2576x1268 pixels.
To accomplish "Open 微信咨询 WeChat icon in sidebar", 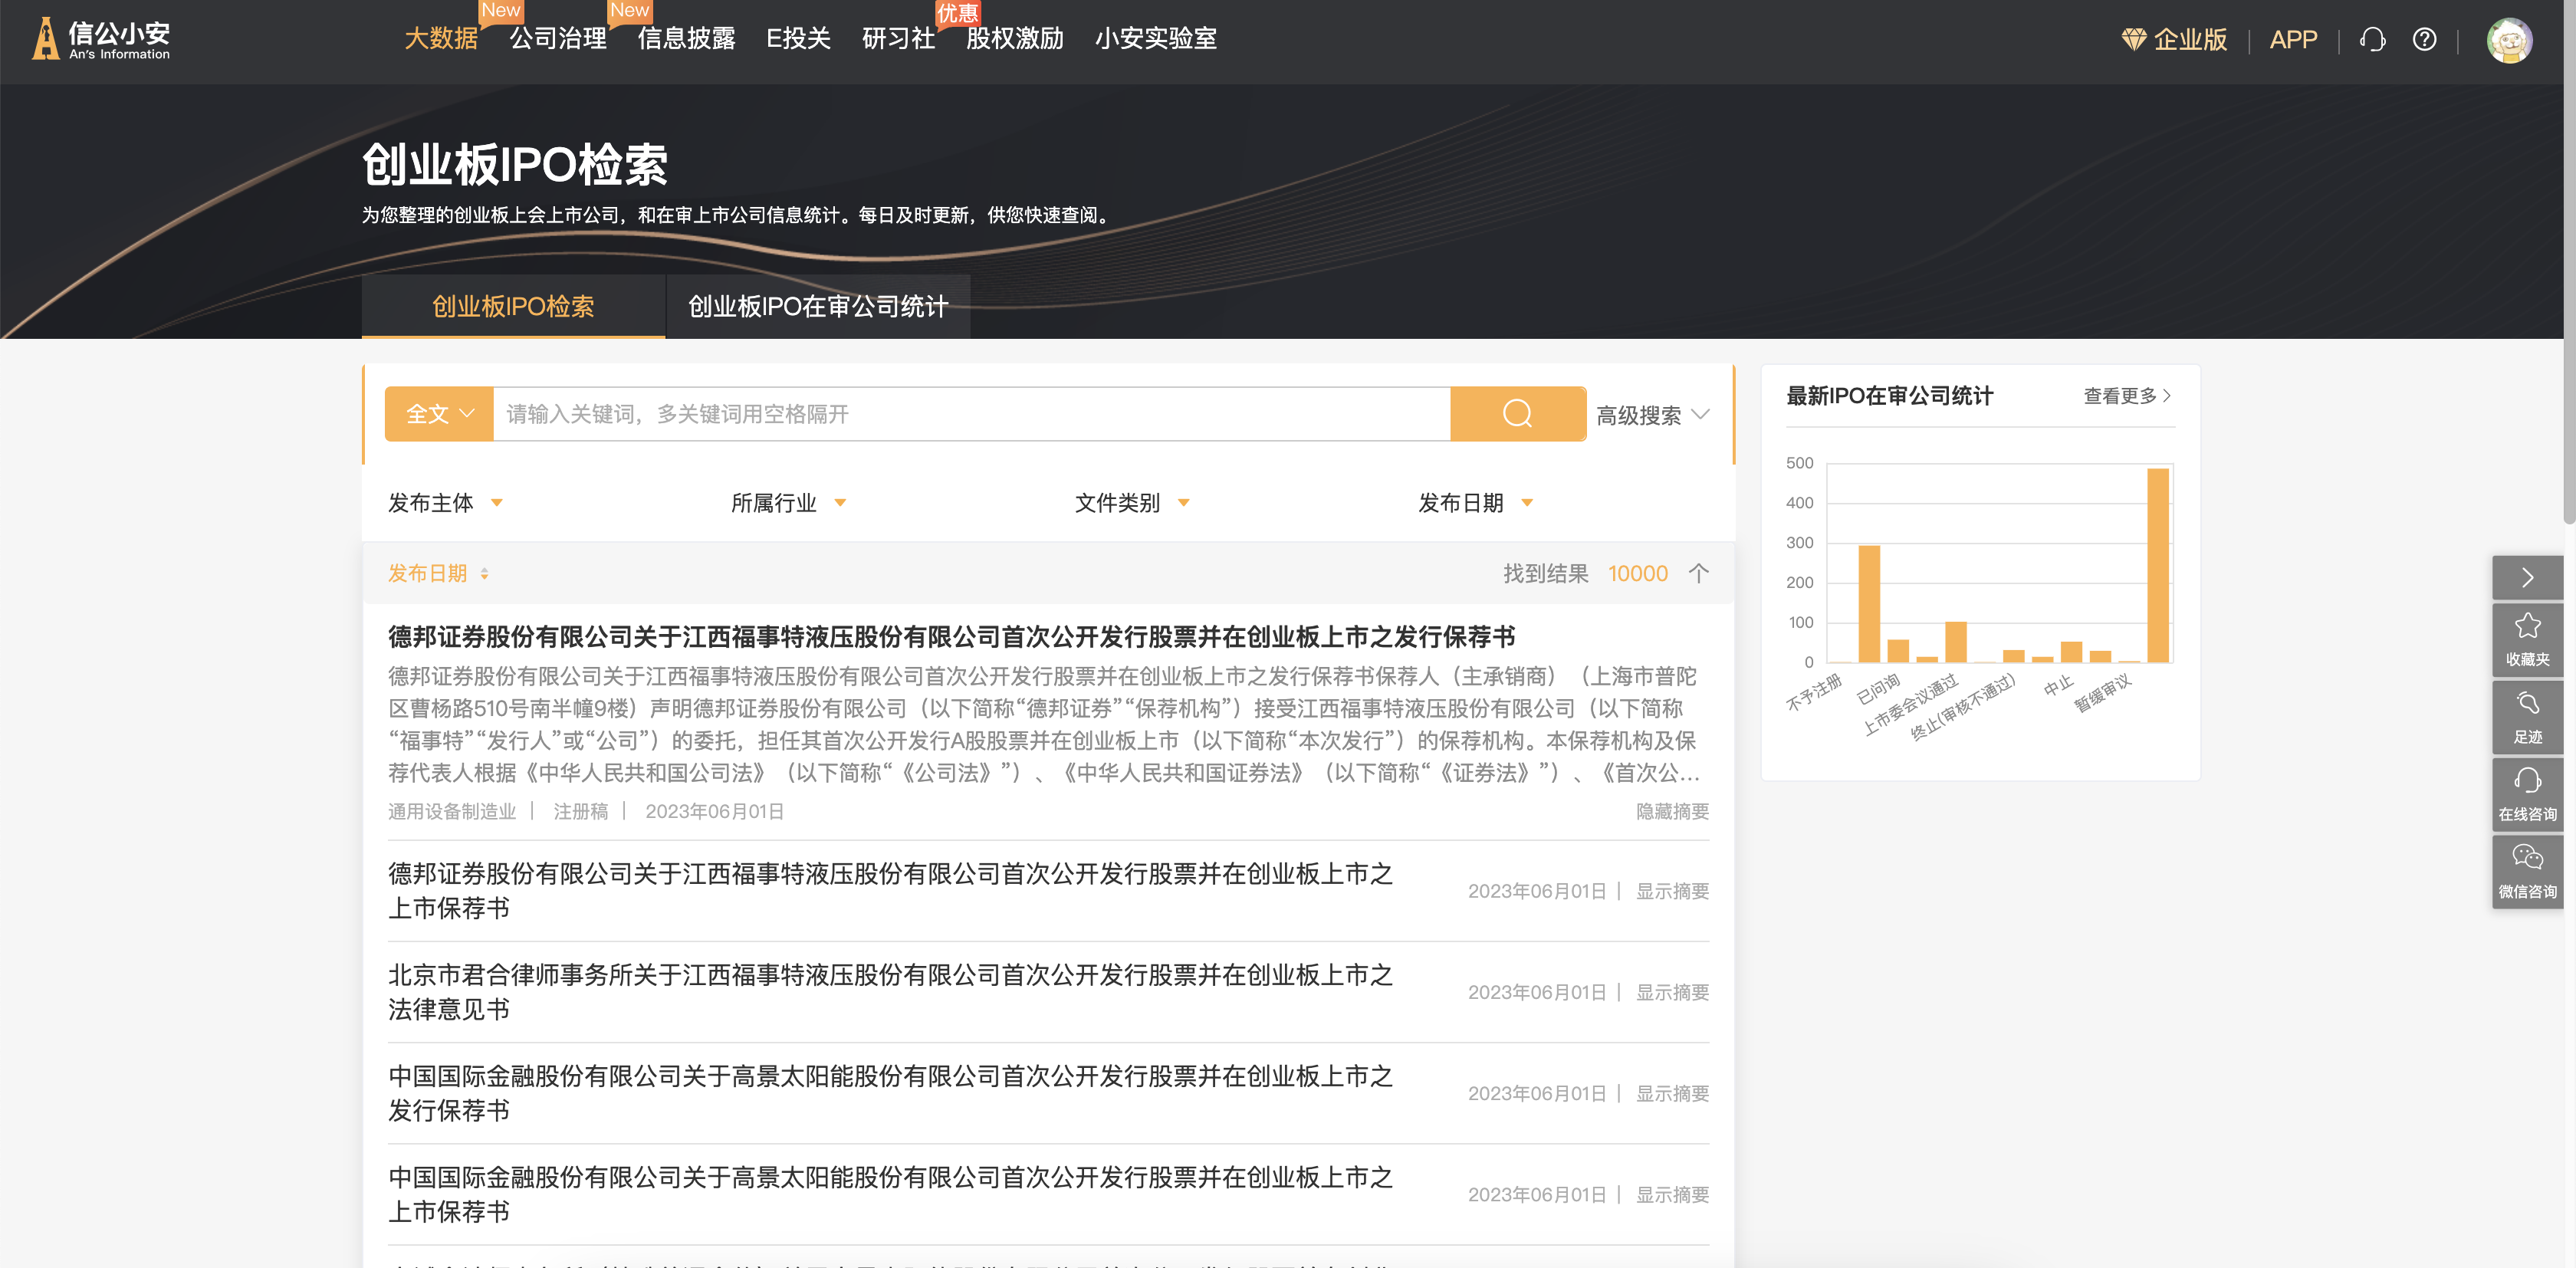I will click(x=2527, y=871).
